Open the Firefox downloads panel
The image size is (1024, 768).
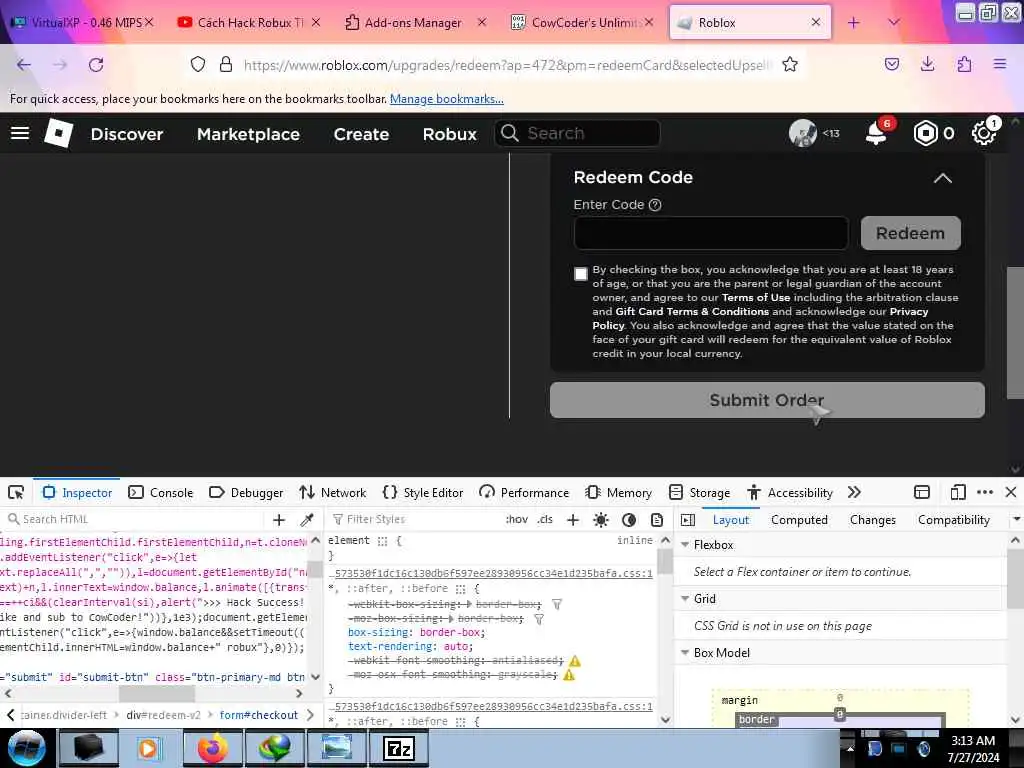tap(927, 64)
